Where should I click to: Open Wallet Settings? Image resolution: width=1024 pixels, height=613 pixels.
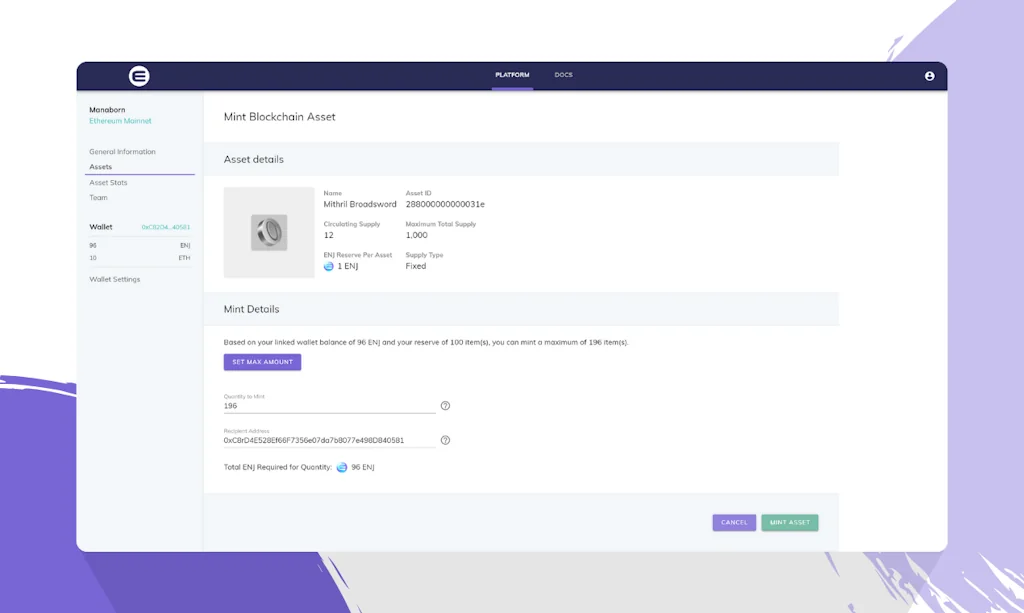pyautogui.click(x=113, y=279)
